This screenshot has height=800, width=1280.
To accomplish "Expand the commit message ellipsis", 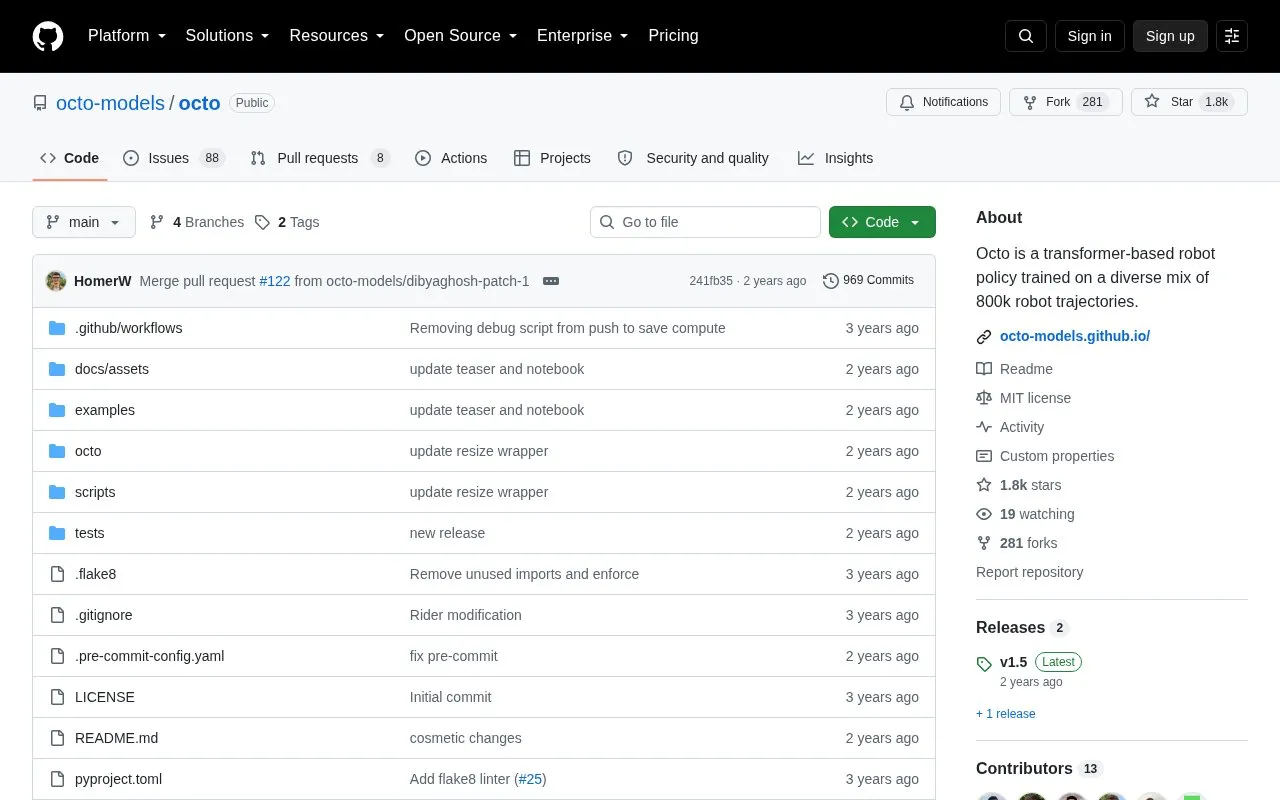I will click(551, 281).
